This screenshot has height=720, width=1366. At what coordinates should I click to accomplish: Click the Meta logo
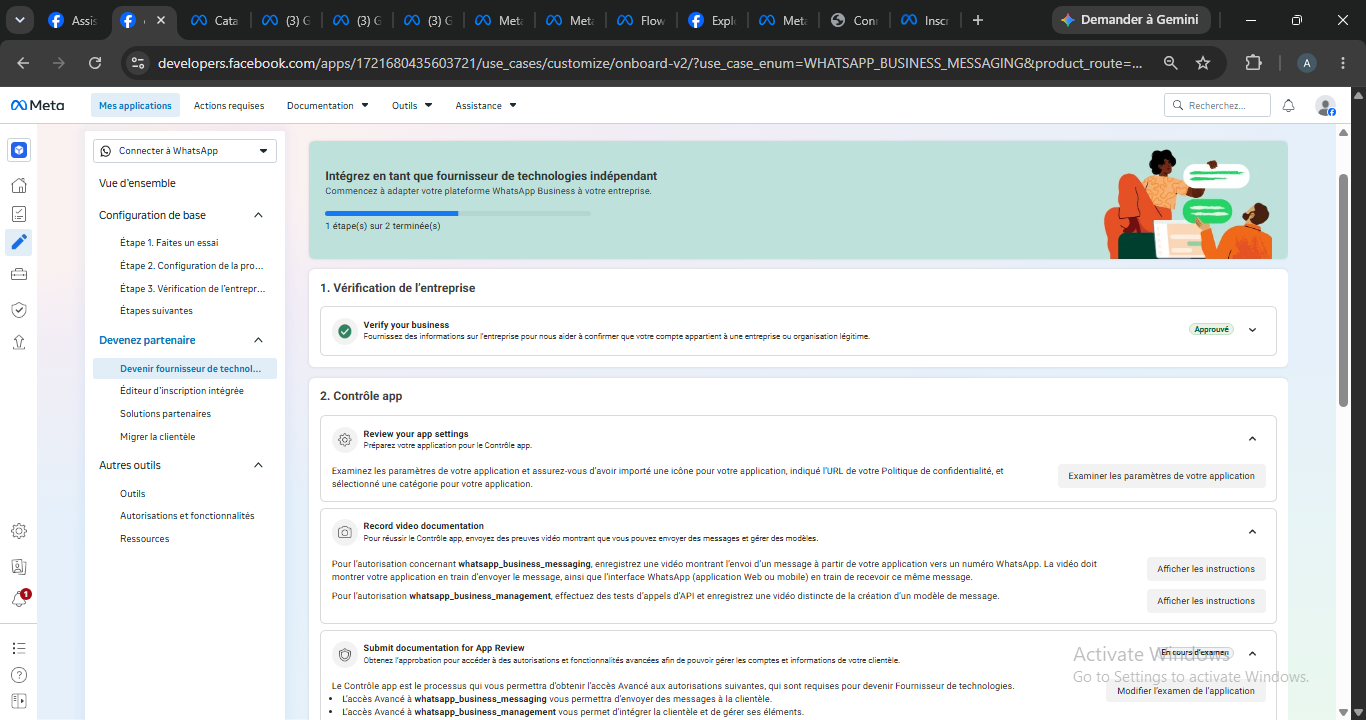pos(37,105)
